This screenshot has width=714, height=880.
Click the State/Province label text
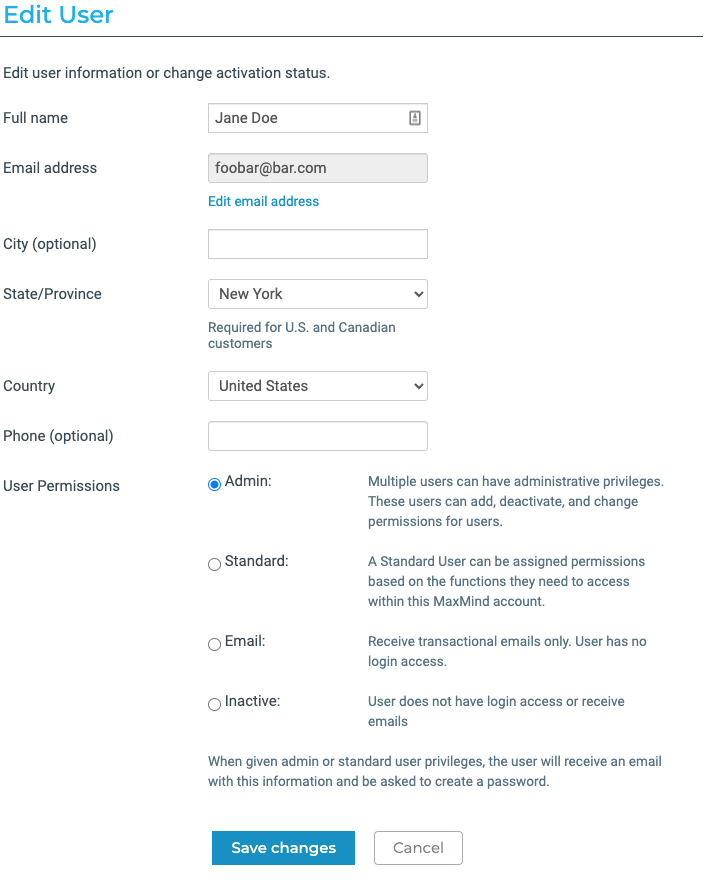[52, 294]
